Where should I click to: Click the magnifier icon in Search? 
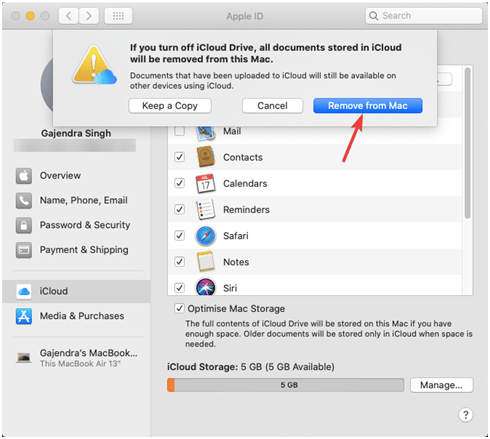point(374,16)
